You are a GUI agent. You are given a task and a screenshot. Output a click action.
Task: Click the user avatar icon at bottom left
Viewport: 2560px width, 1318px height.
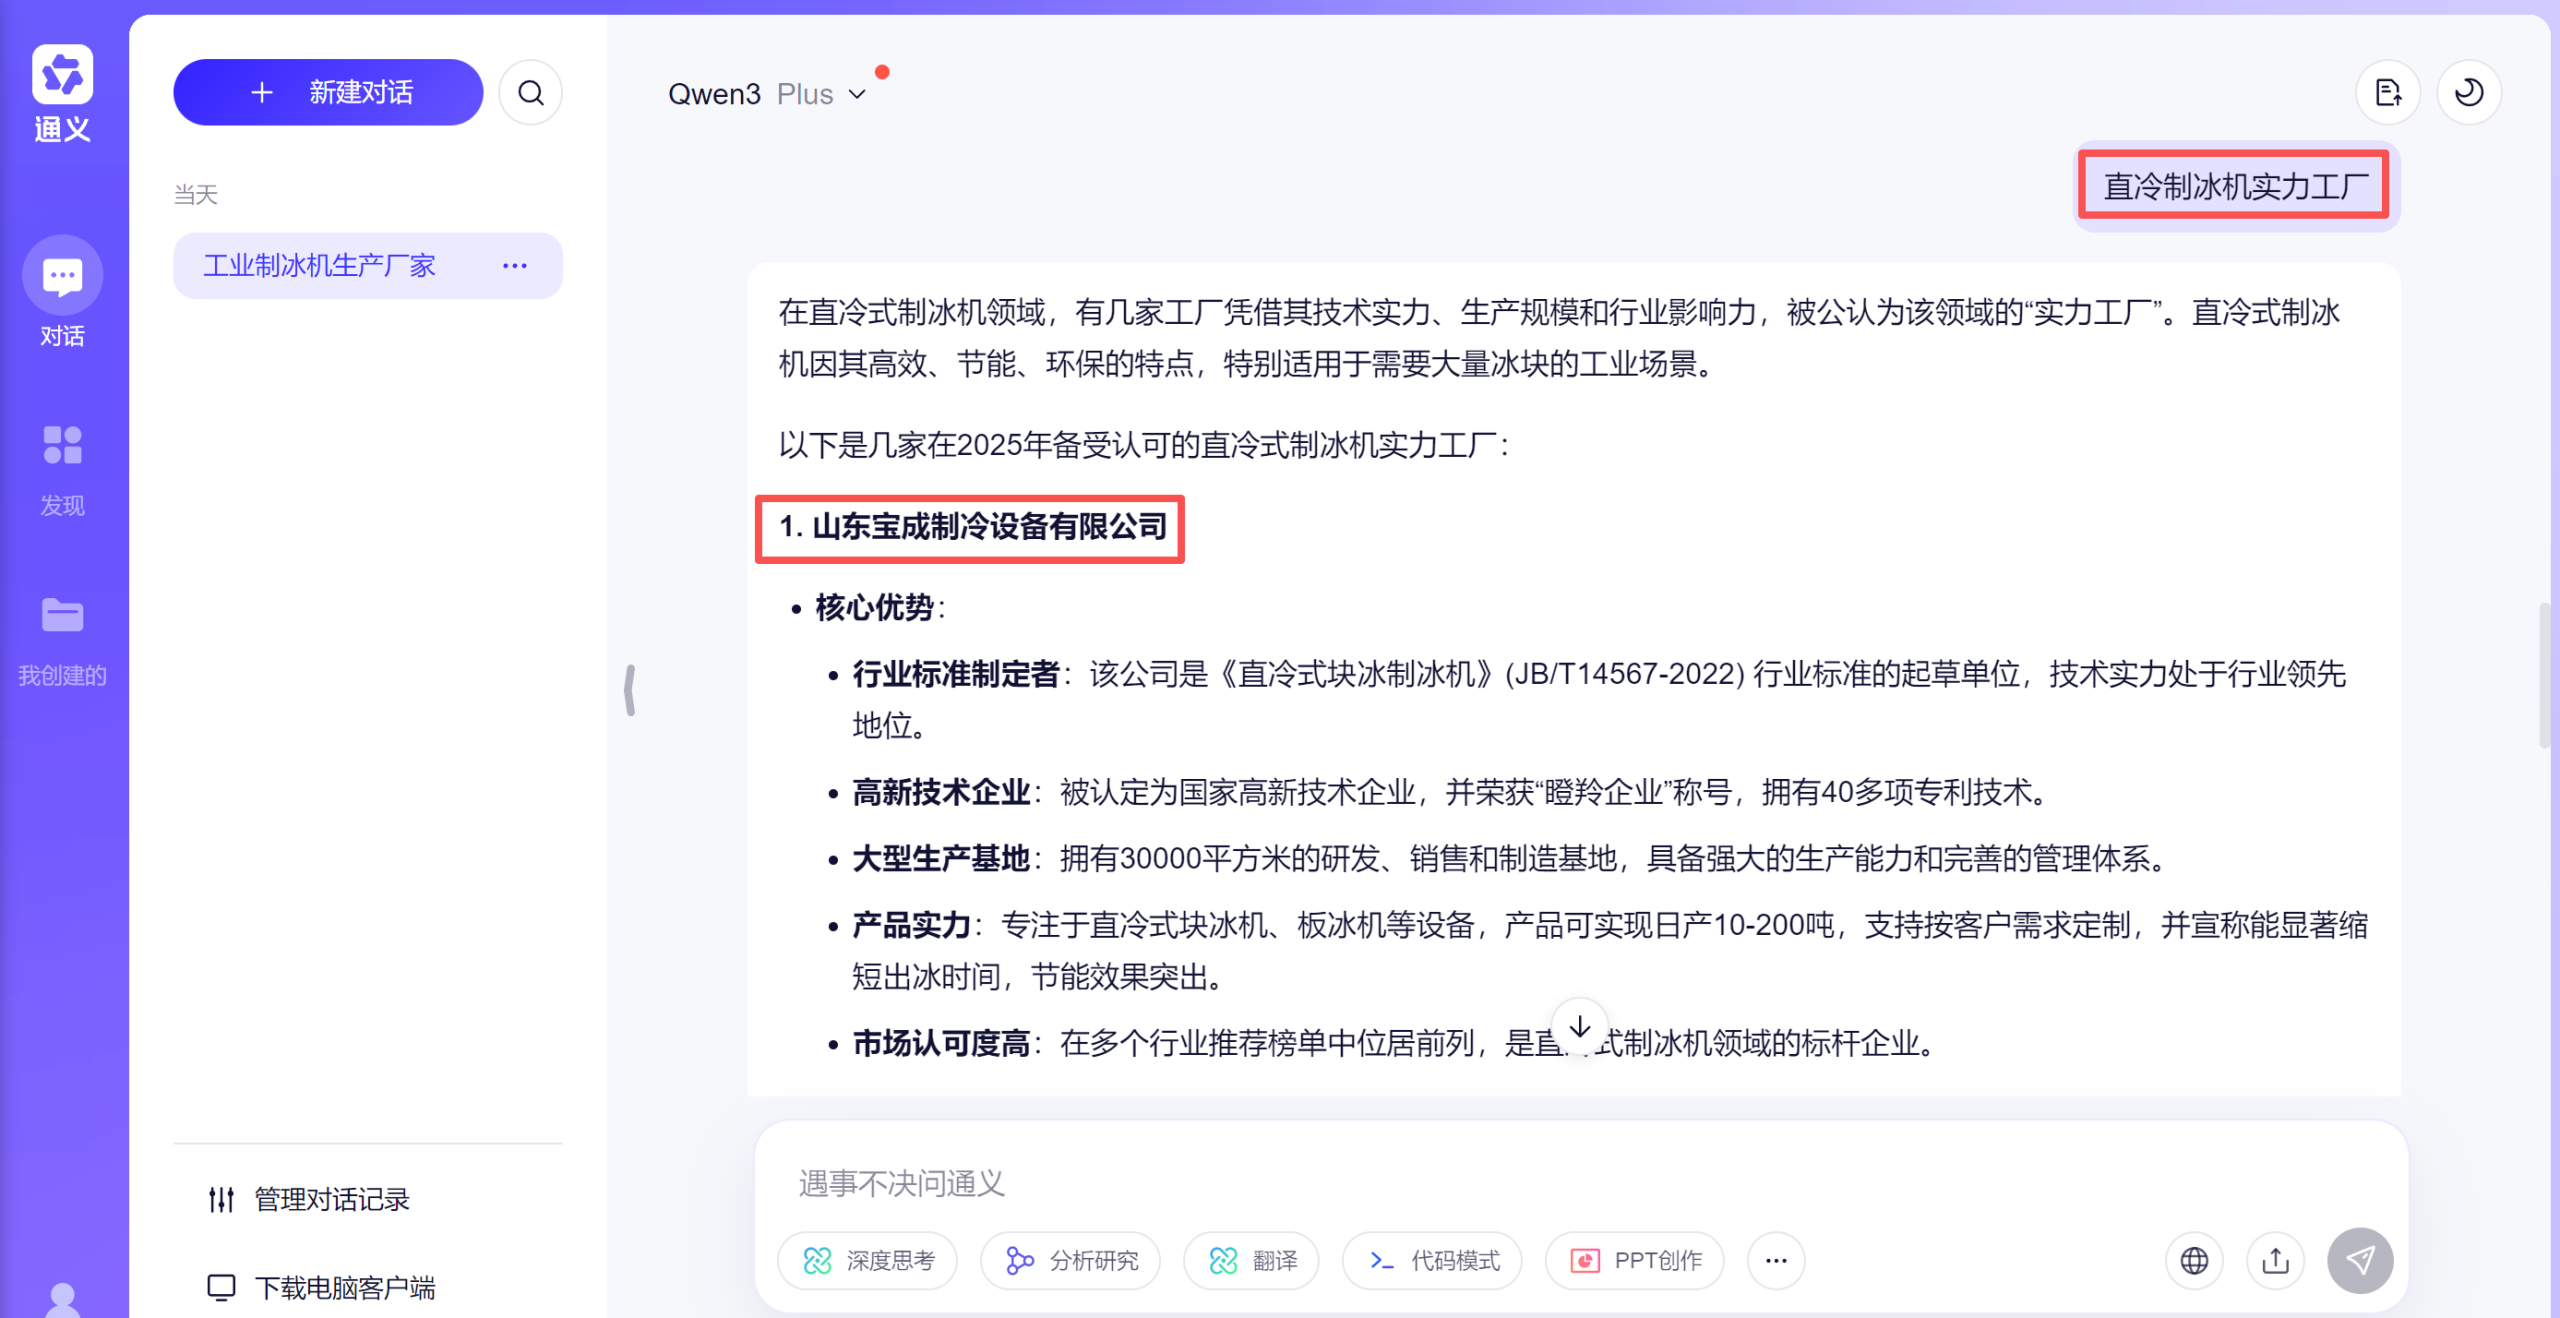pos(62,1298)
